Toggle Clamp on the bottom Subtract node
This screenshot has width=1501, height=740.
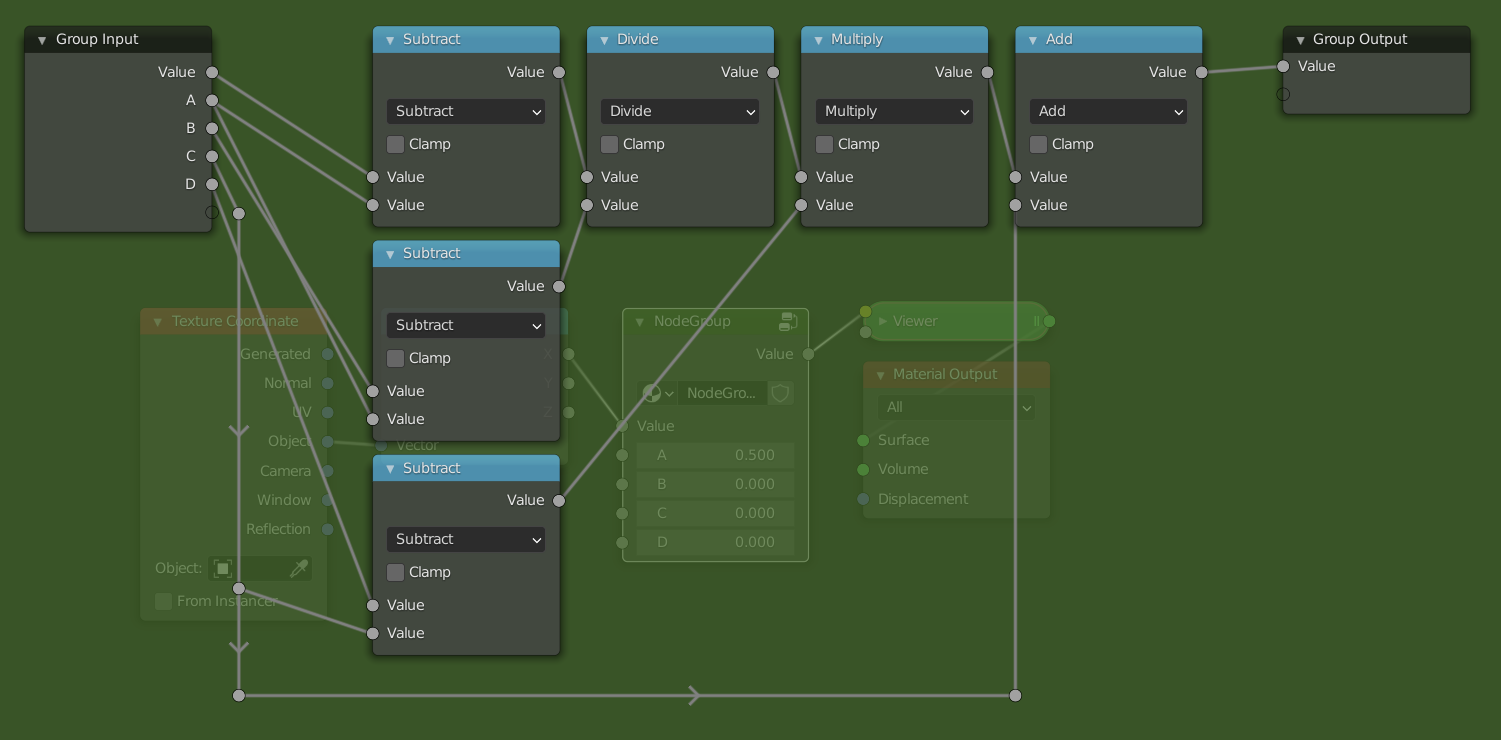tap(396, 572)
